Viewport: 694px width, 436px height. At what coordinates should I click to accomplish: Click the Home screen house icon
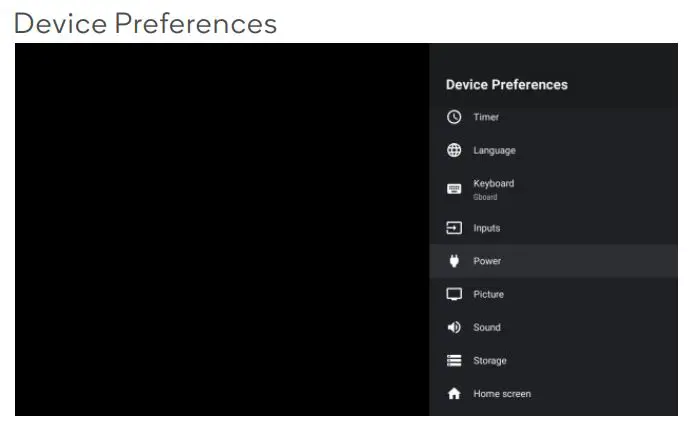(x=454, y=394)
